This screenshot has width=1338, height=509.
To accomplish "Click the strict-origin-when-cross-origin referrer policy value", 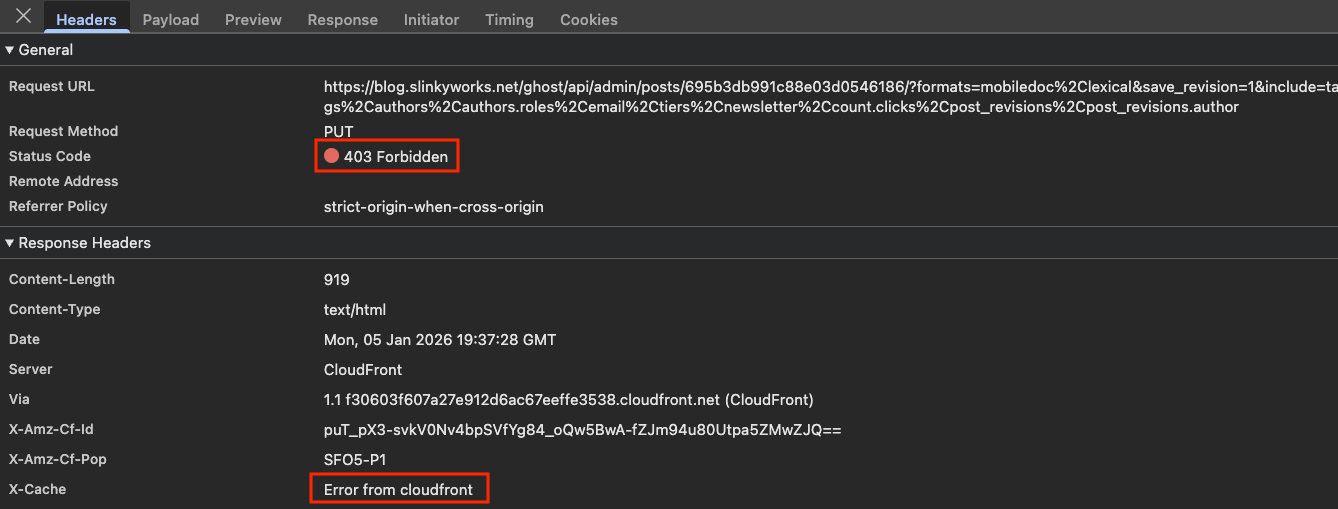I will [x=433, y=206].
